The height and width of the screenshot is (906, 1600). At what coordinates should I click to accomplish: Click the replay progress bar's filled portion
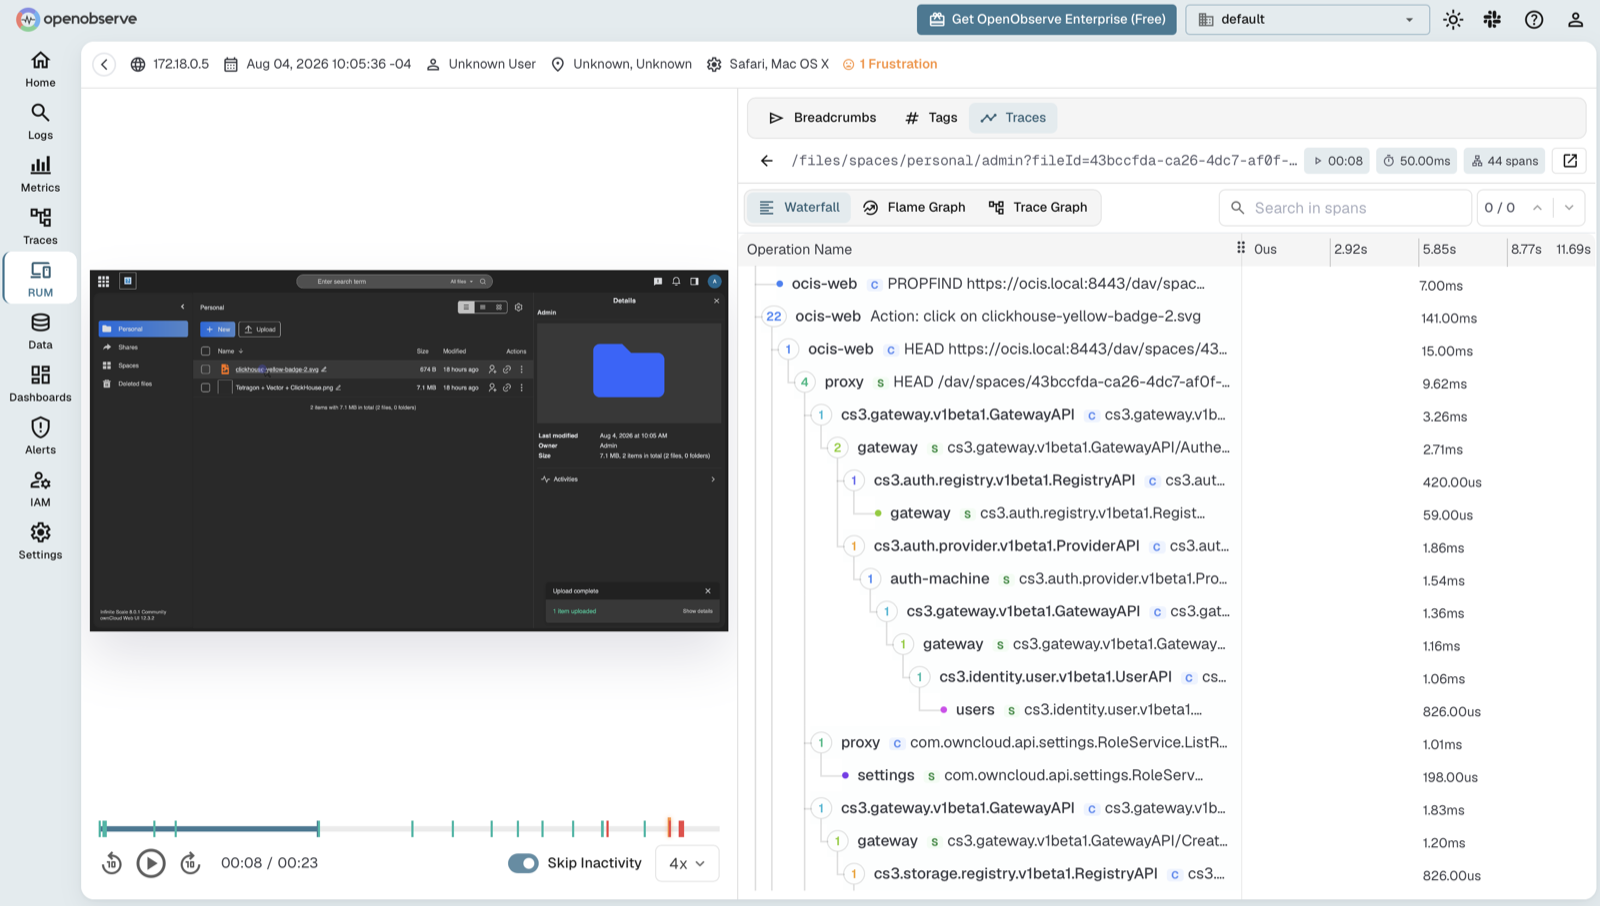coord(209,829)
